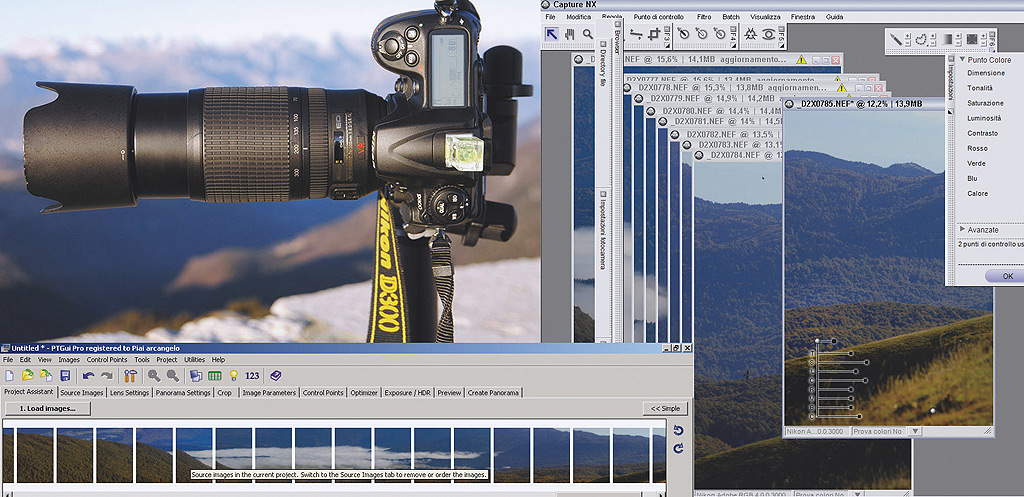Create a new project in PTGui
The height and width of the screenshot is (497, 1024).
coord(9,376)
